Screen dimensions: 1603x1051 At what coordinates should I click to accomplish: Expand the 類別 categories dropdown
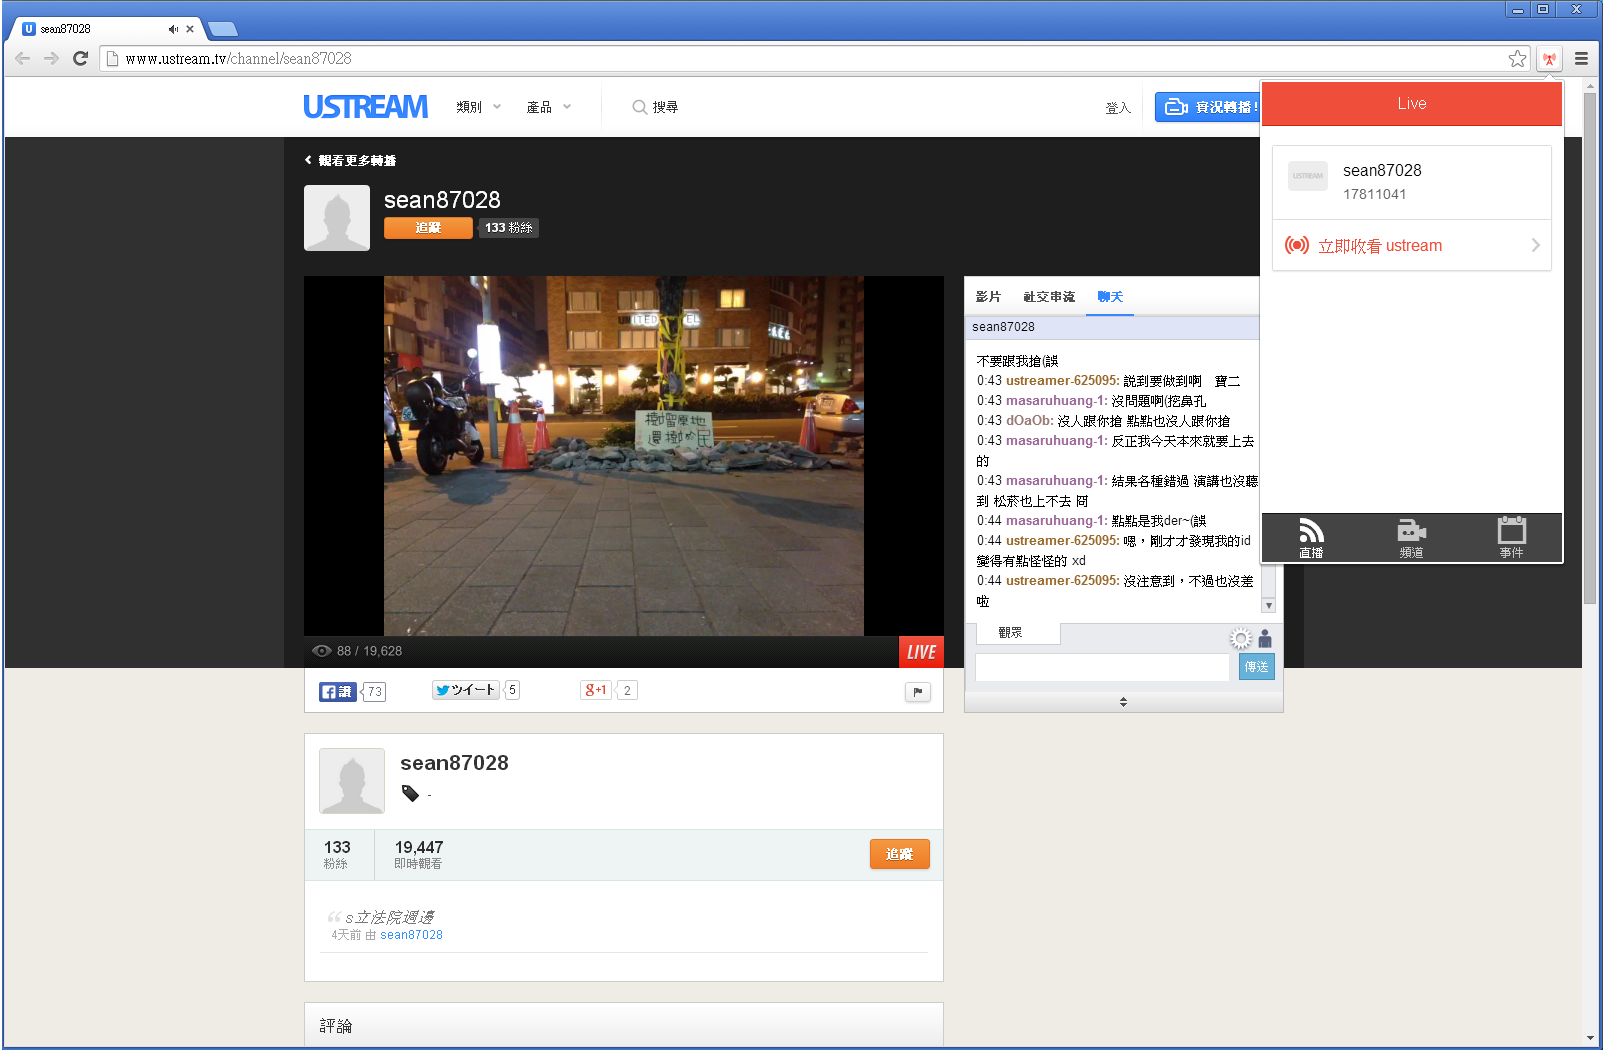(478, 107)
